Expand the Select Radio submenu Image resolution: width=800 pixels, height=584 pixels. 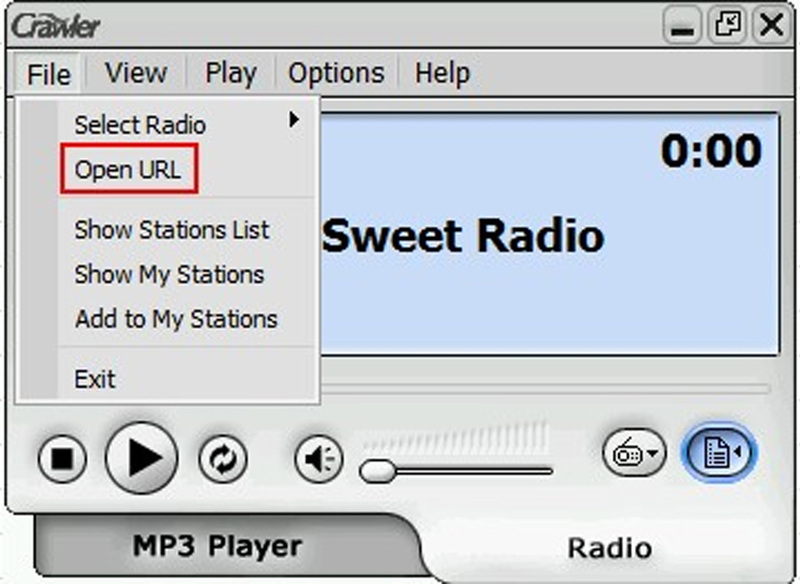click(186, 124)
